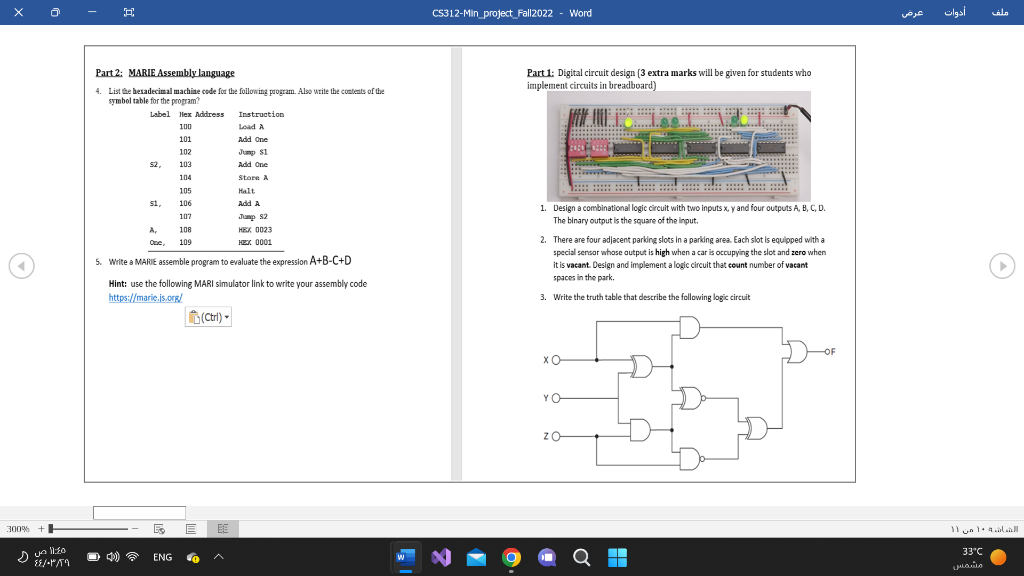The image size is (1024, 576).
Task: Open the Zoom app from the taskbar
Action: click(545, 558)
